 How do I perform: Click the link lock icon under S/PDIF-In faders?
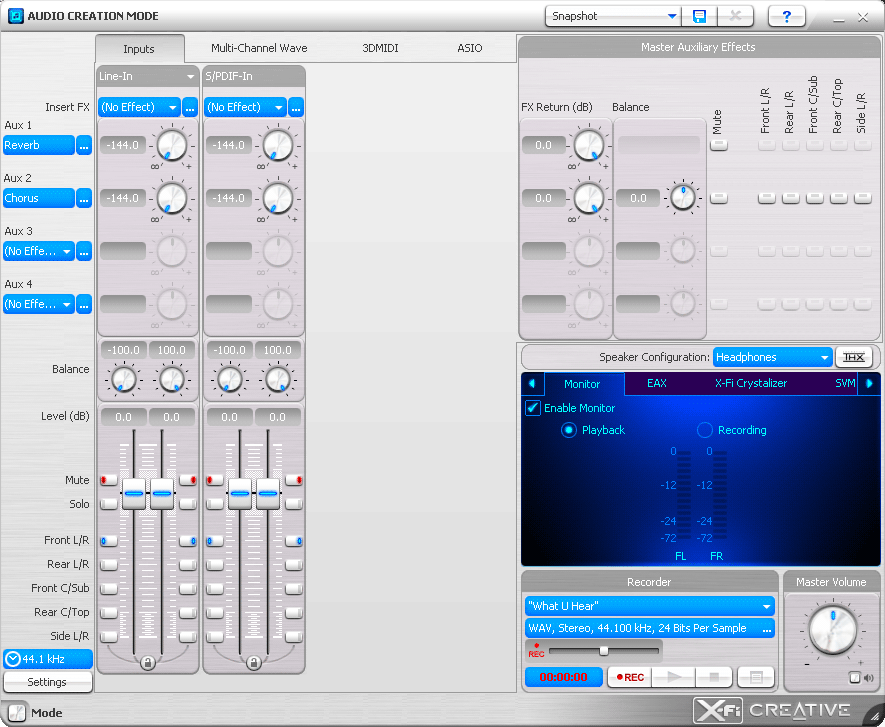[x=254, y=662]
